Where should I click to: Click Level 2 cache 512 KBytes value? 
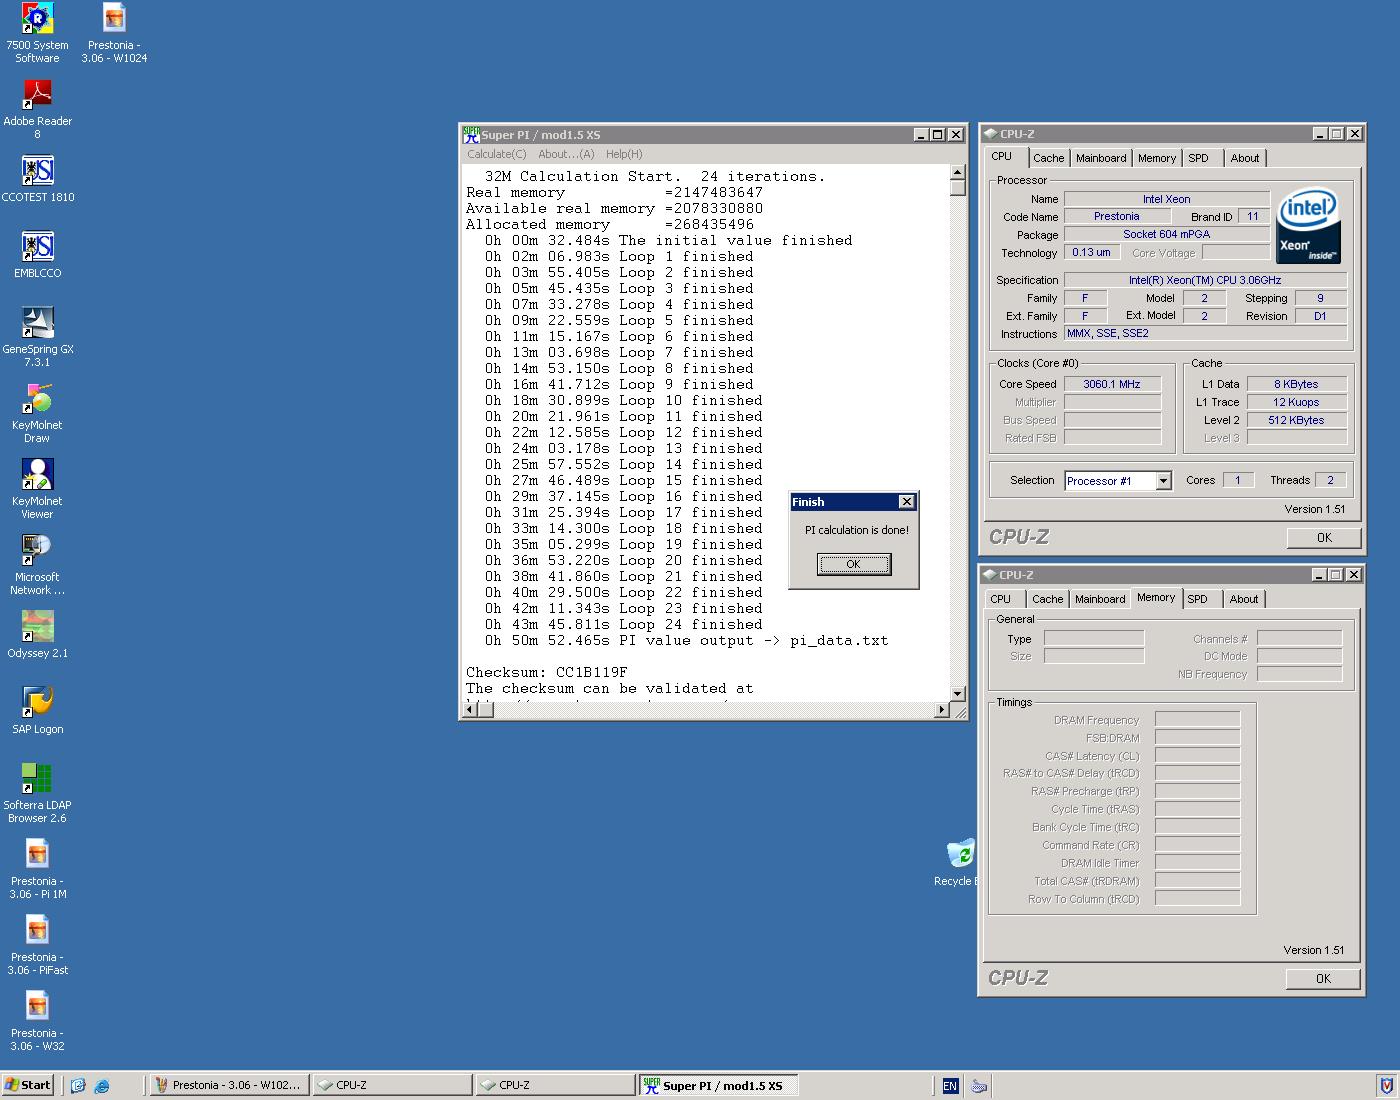[1296, 420]
